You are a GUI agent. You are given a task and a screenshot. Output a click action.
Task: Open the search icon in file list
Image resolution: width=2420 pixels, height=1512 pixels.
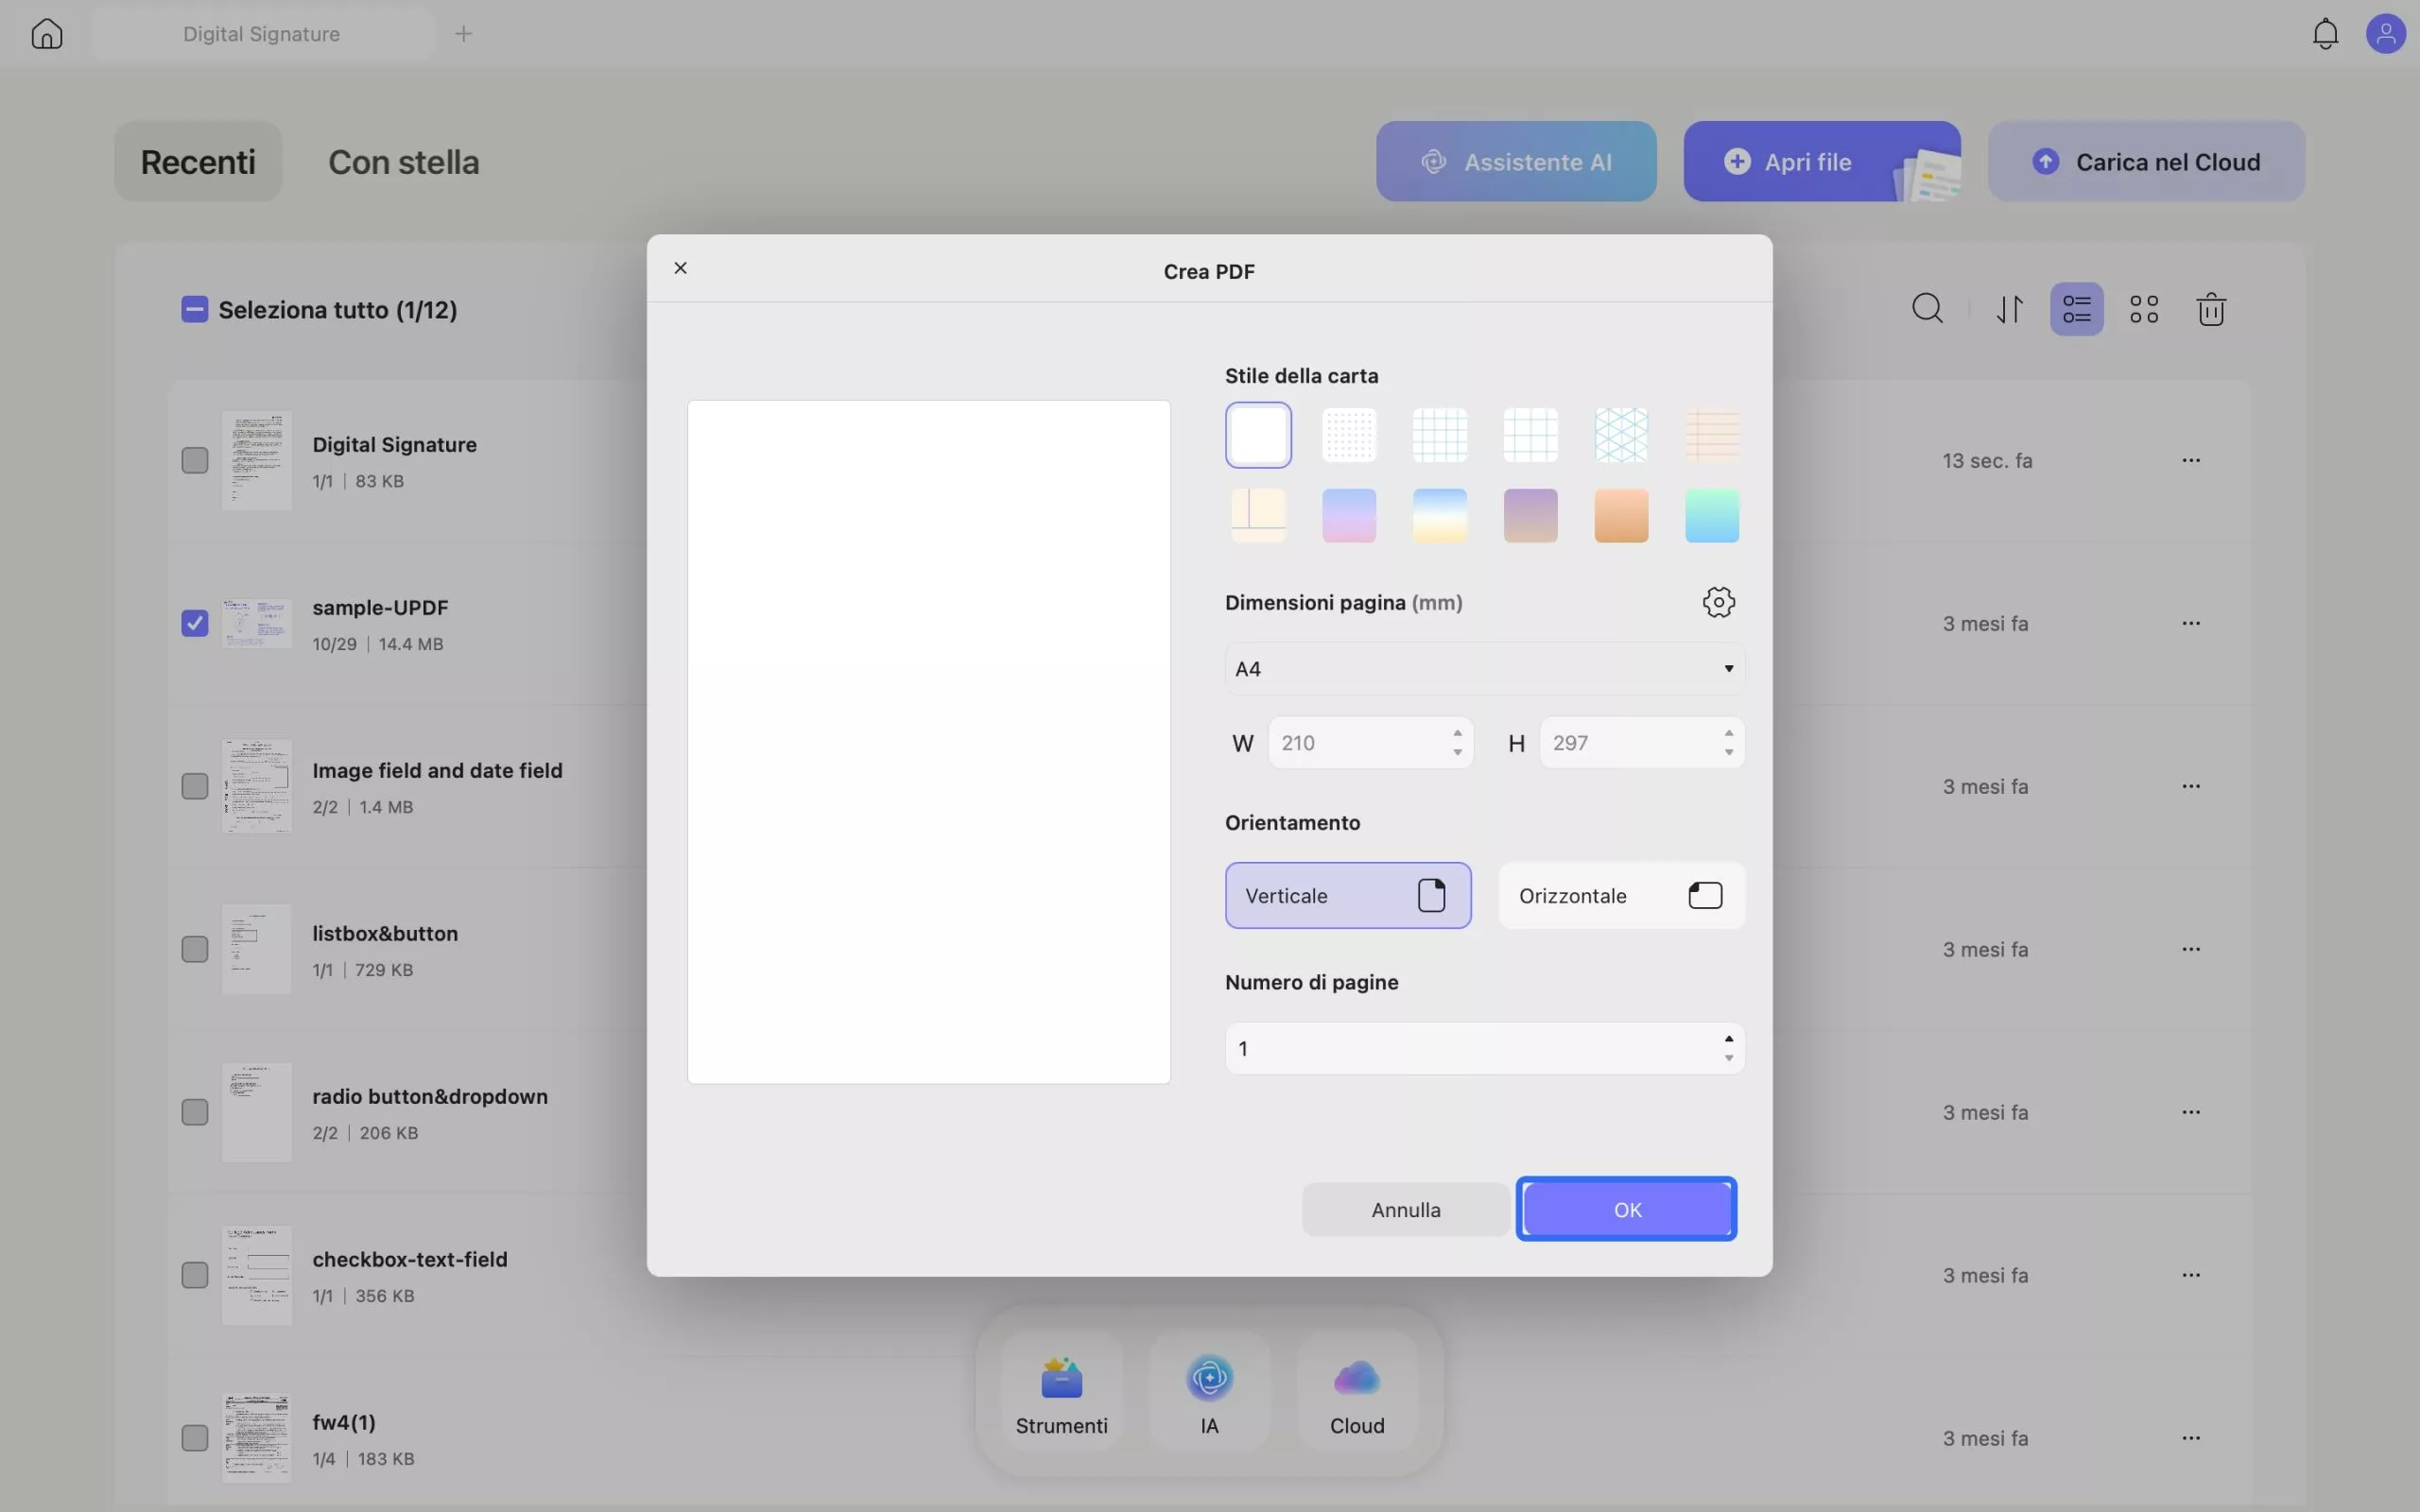coord(1926,308)
